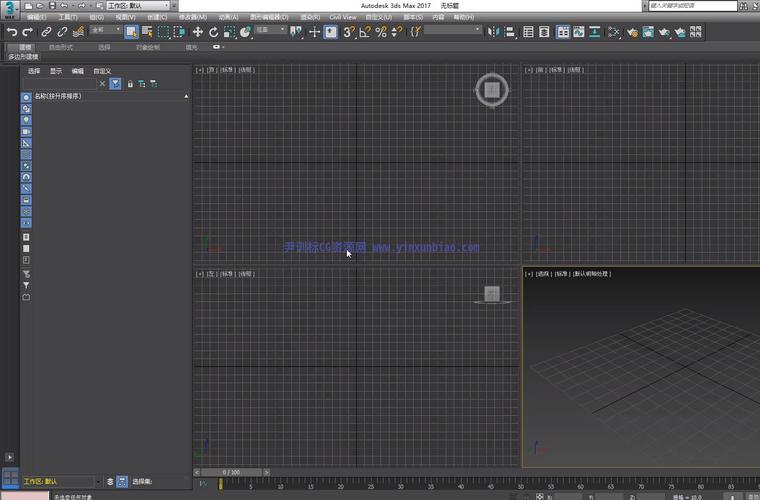Click inside the help keyword search field
The image size is (760, 500).
693,6
